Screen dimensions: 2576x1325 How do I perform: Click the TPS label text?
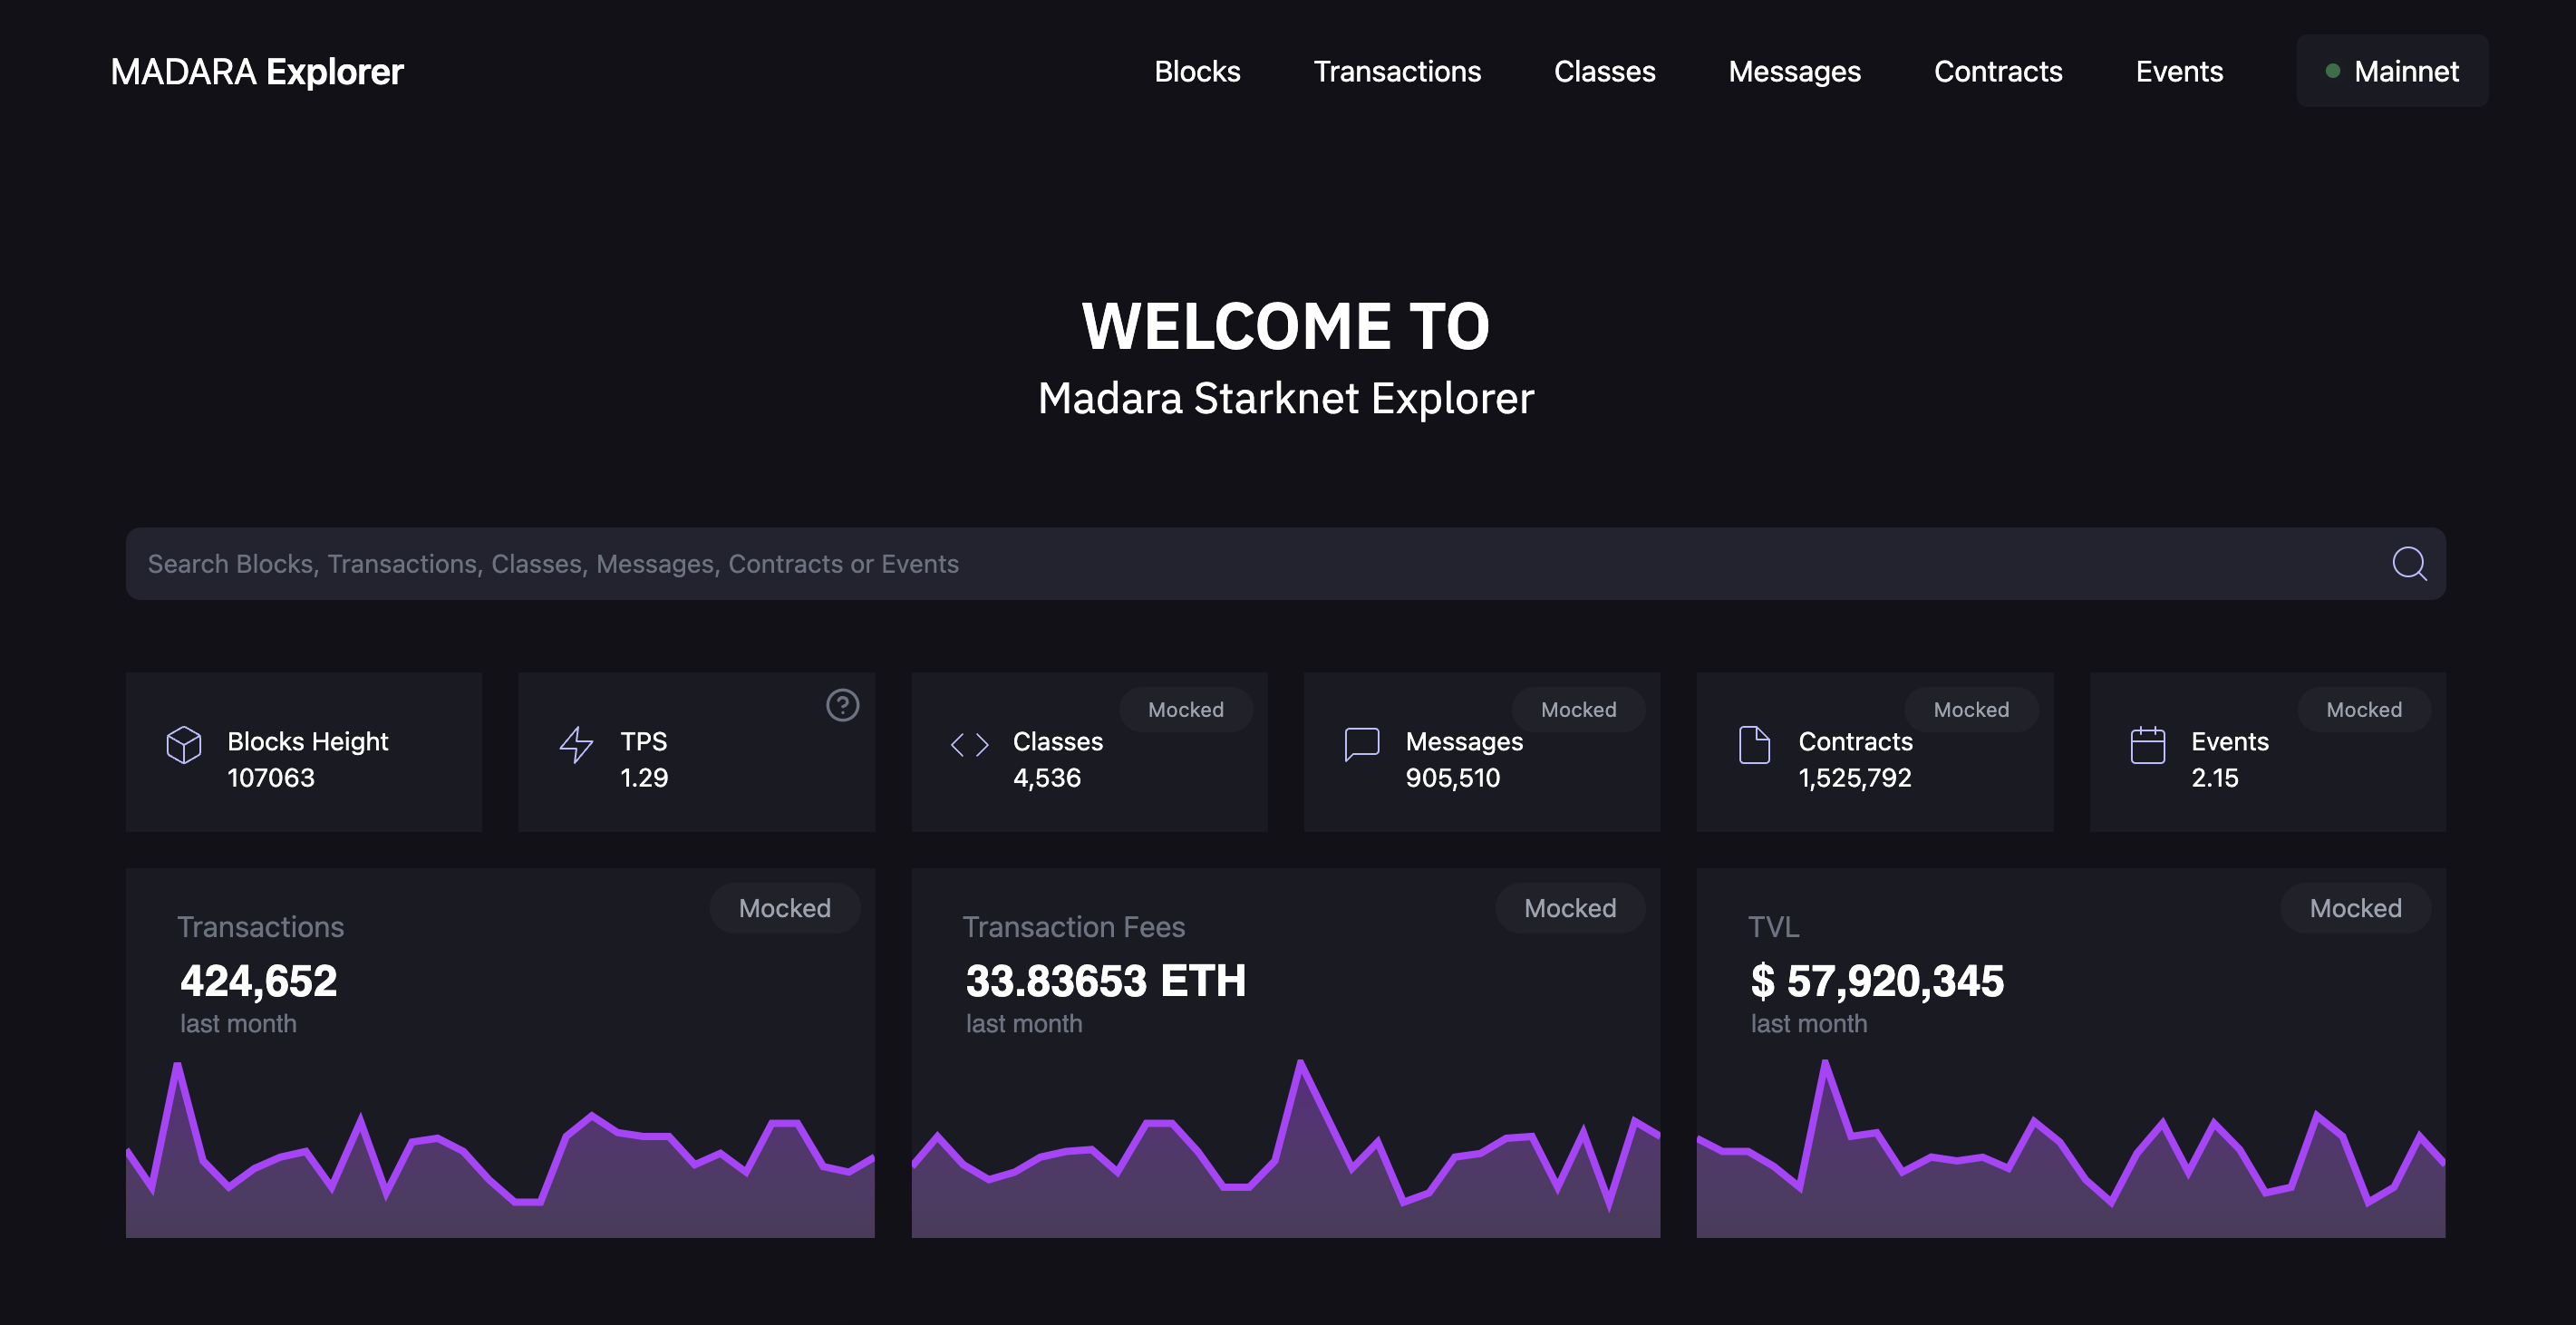pyautogui.click(x=643, y=741)
